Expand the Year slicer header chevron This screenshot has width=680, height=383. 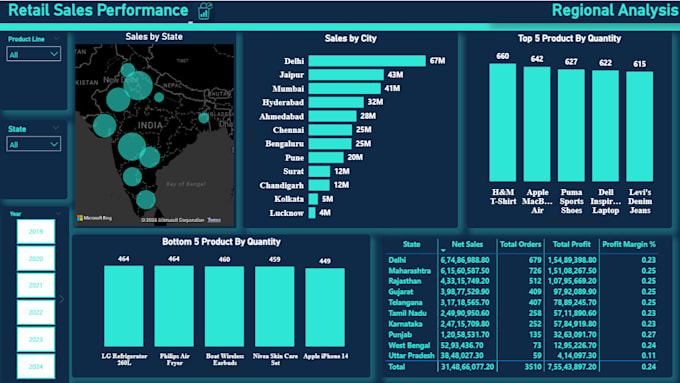59,213
